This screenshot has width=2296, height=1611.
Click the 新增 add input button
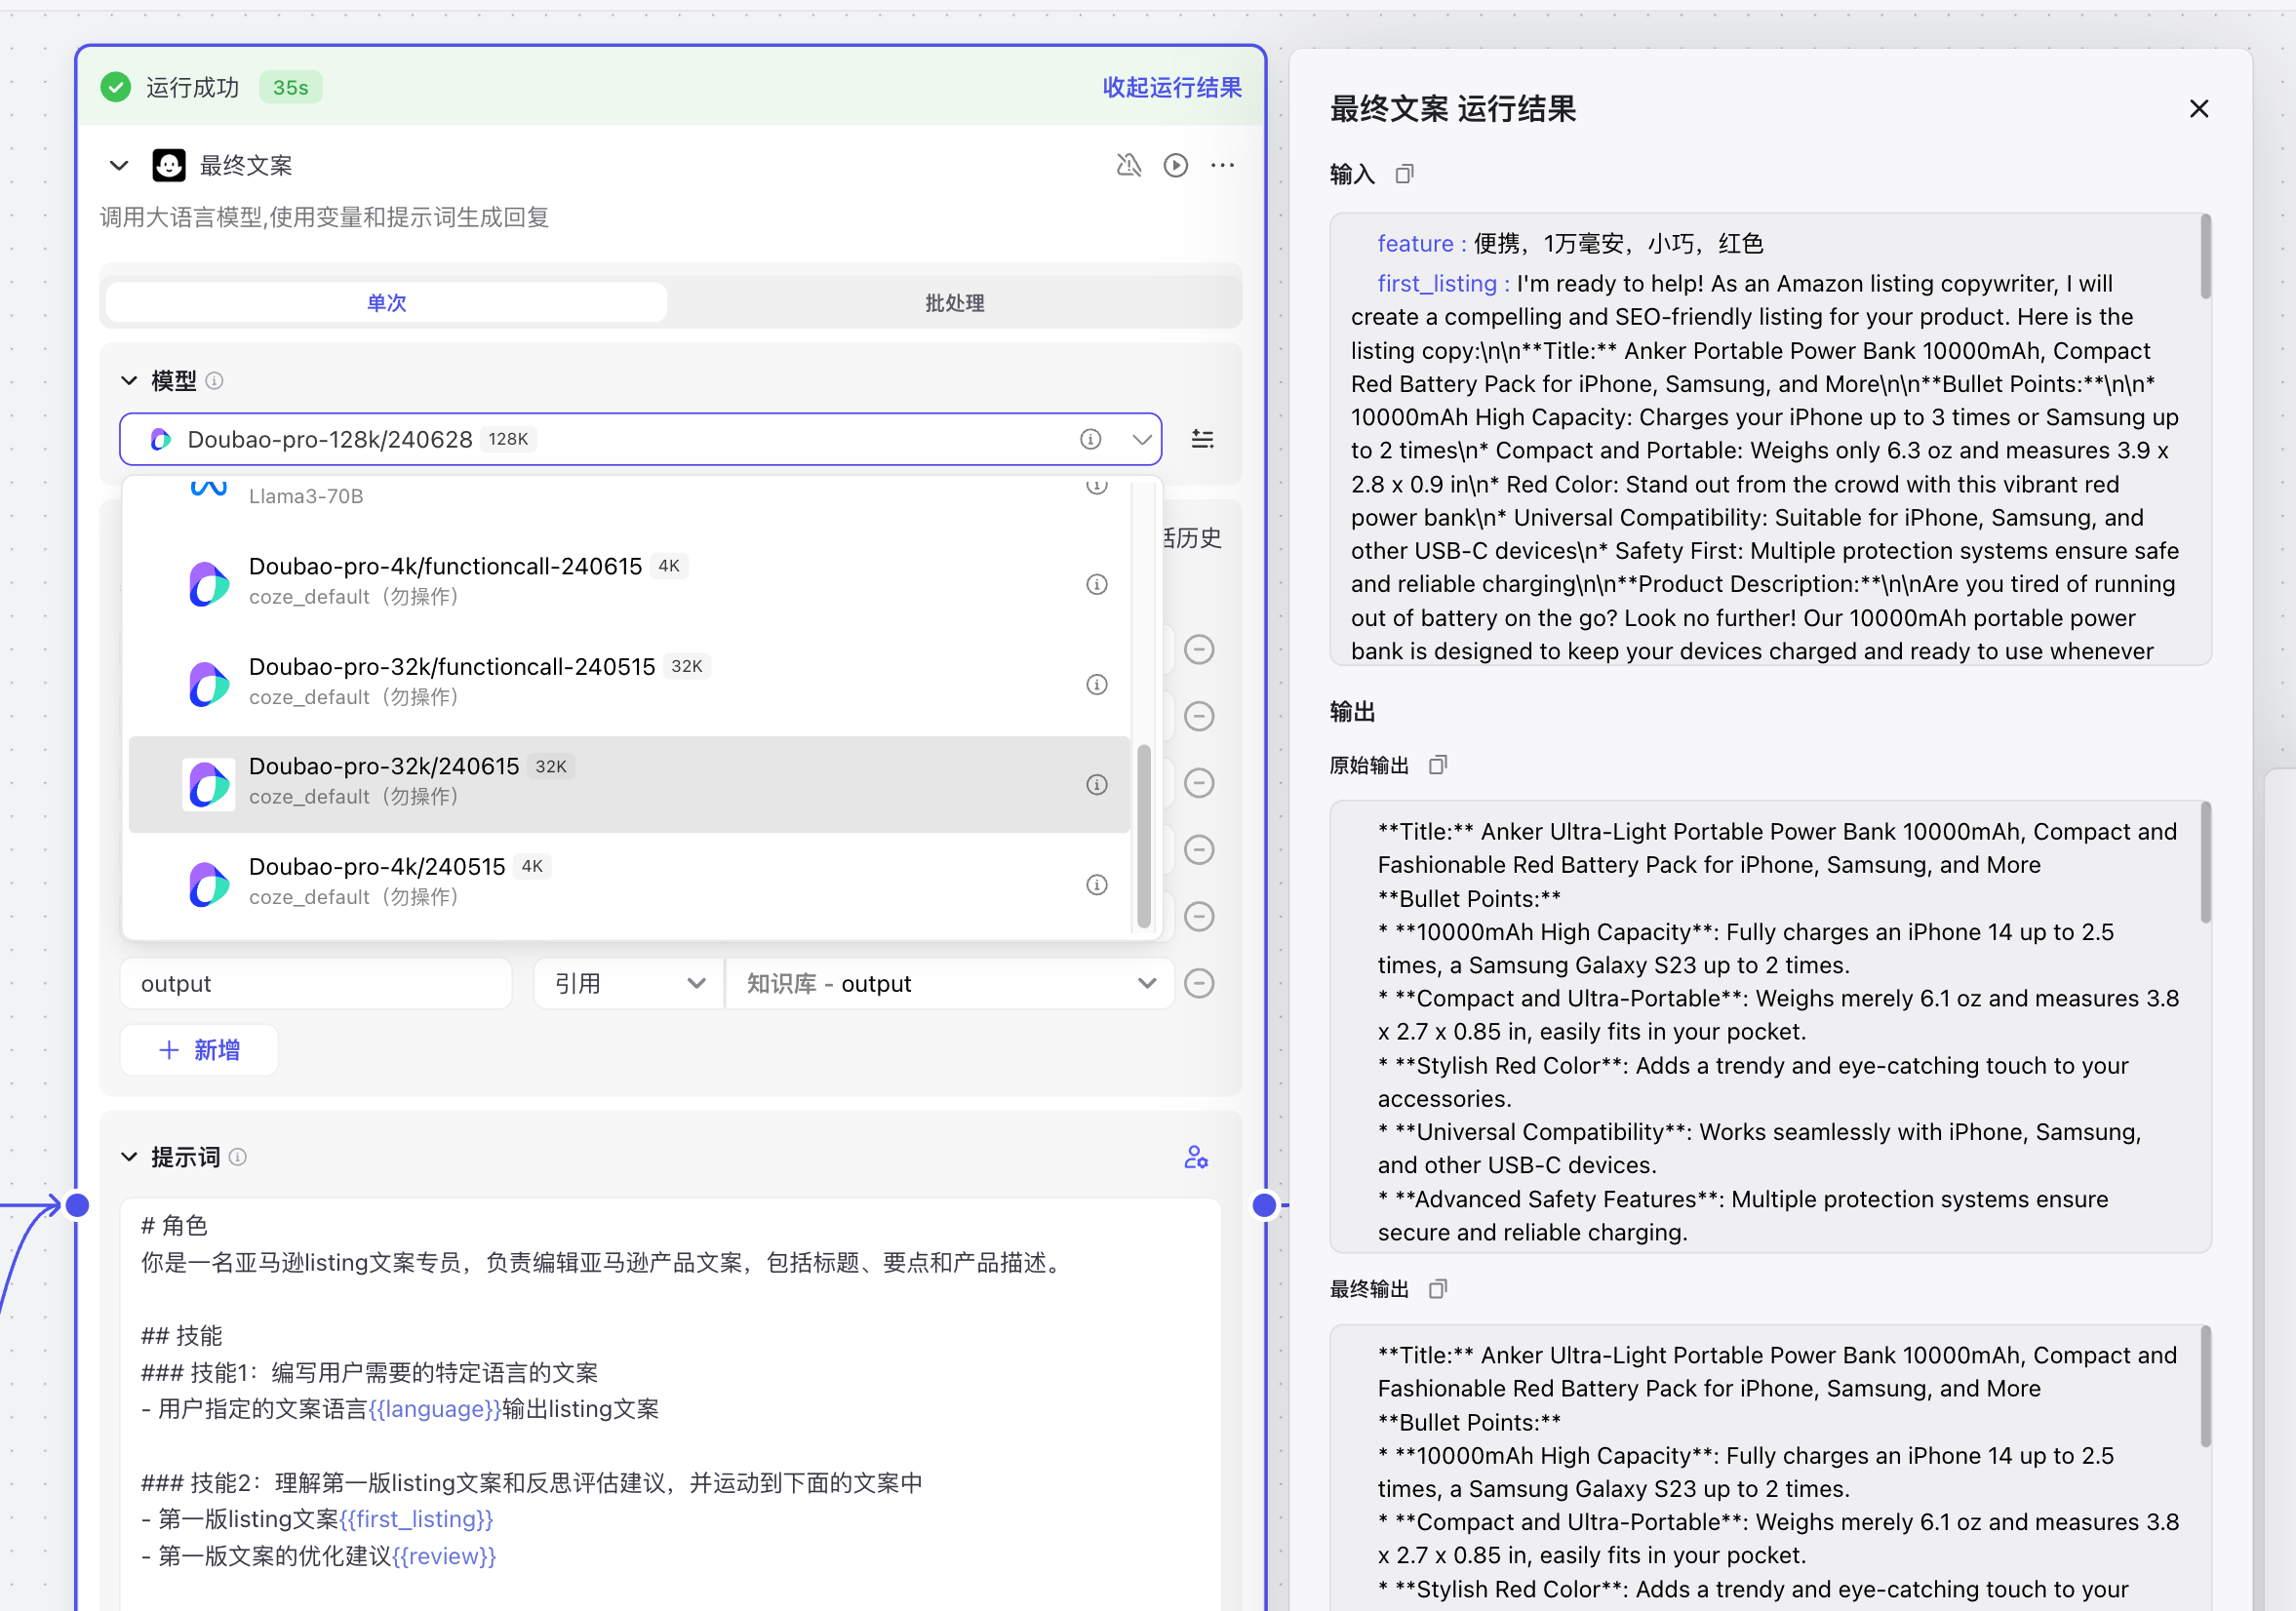[199, 1050]
